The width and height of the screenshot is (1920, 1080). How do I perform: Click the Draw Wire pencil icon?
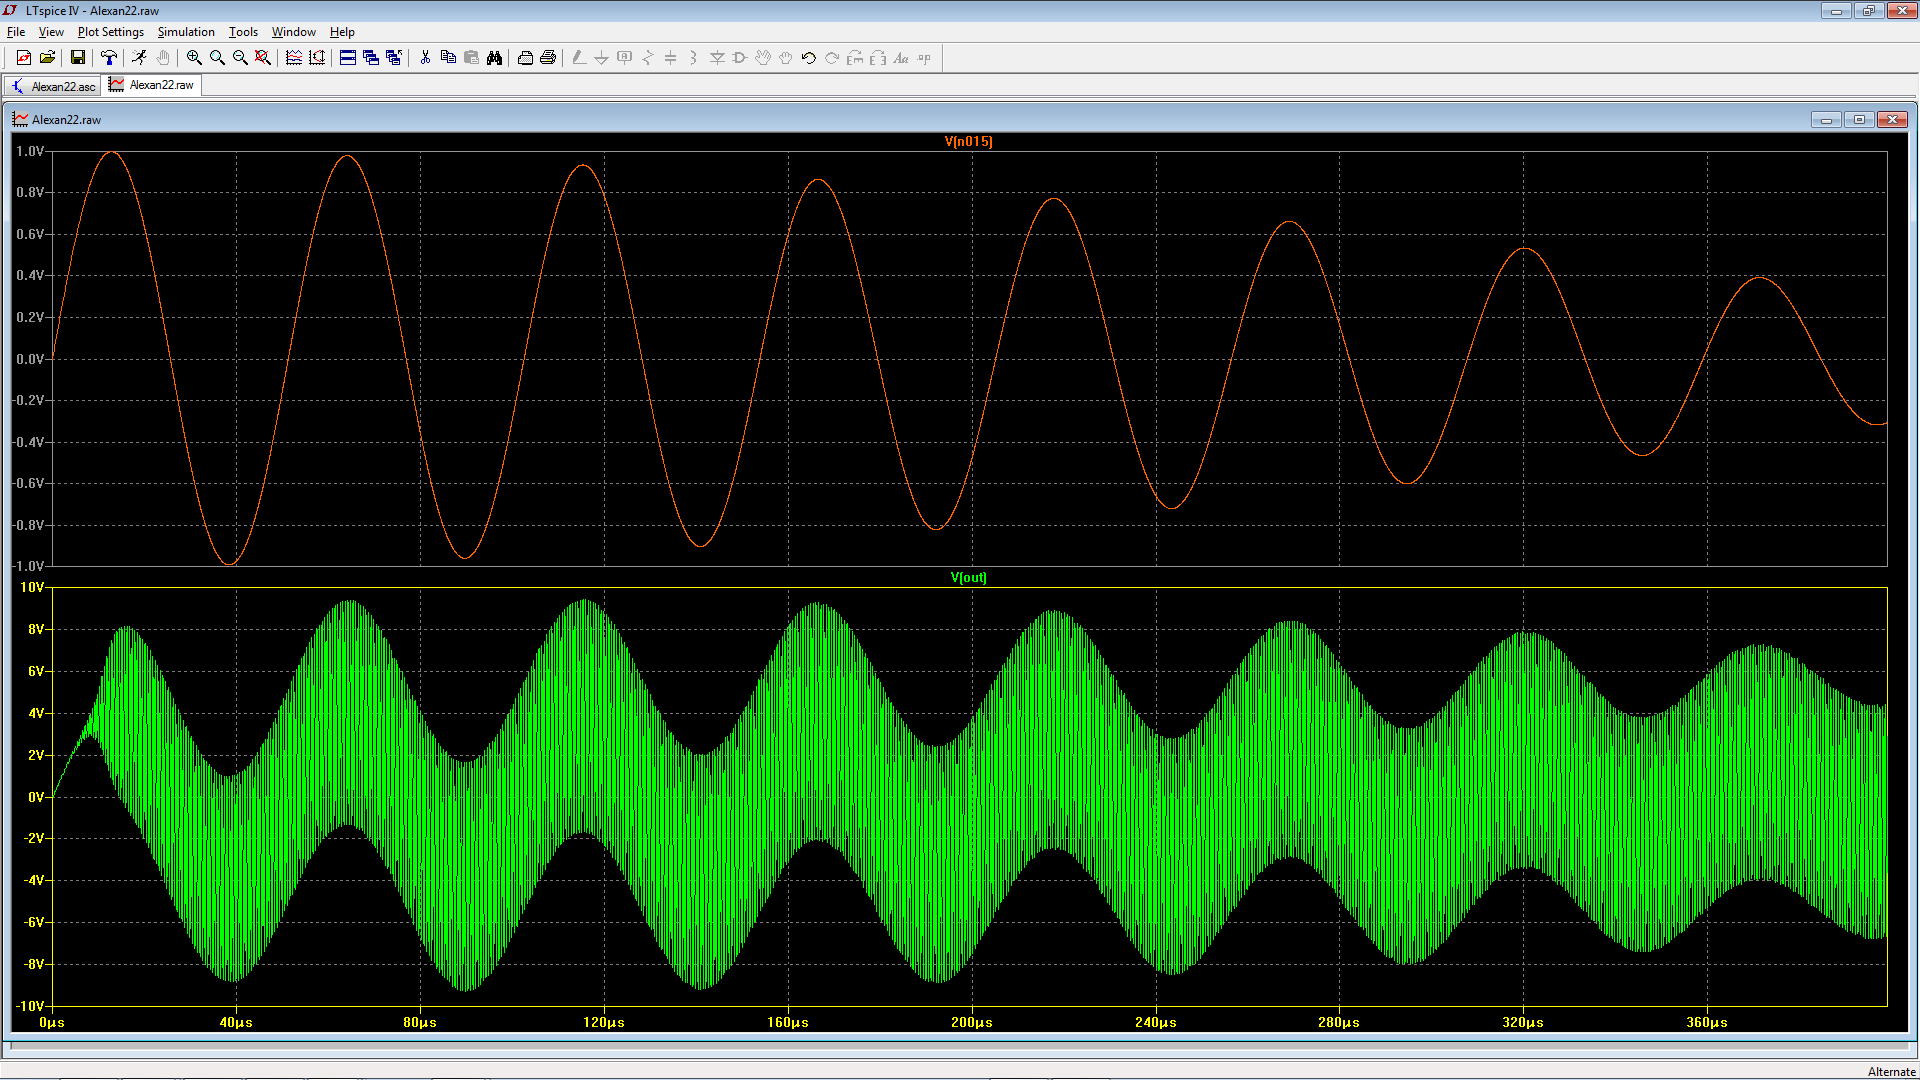(x=579, y=58)
